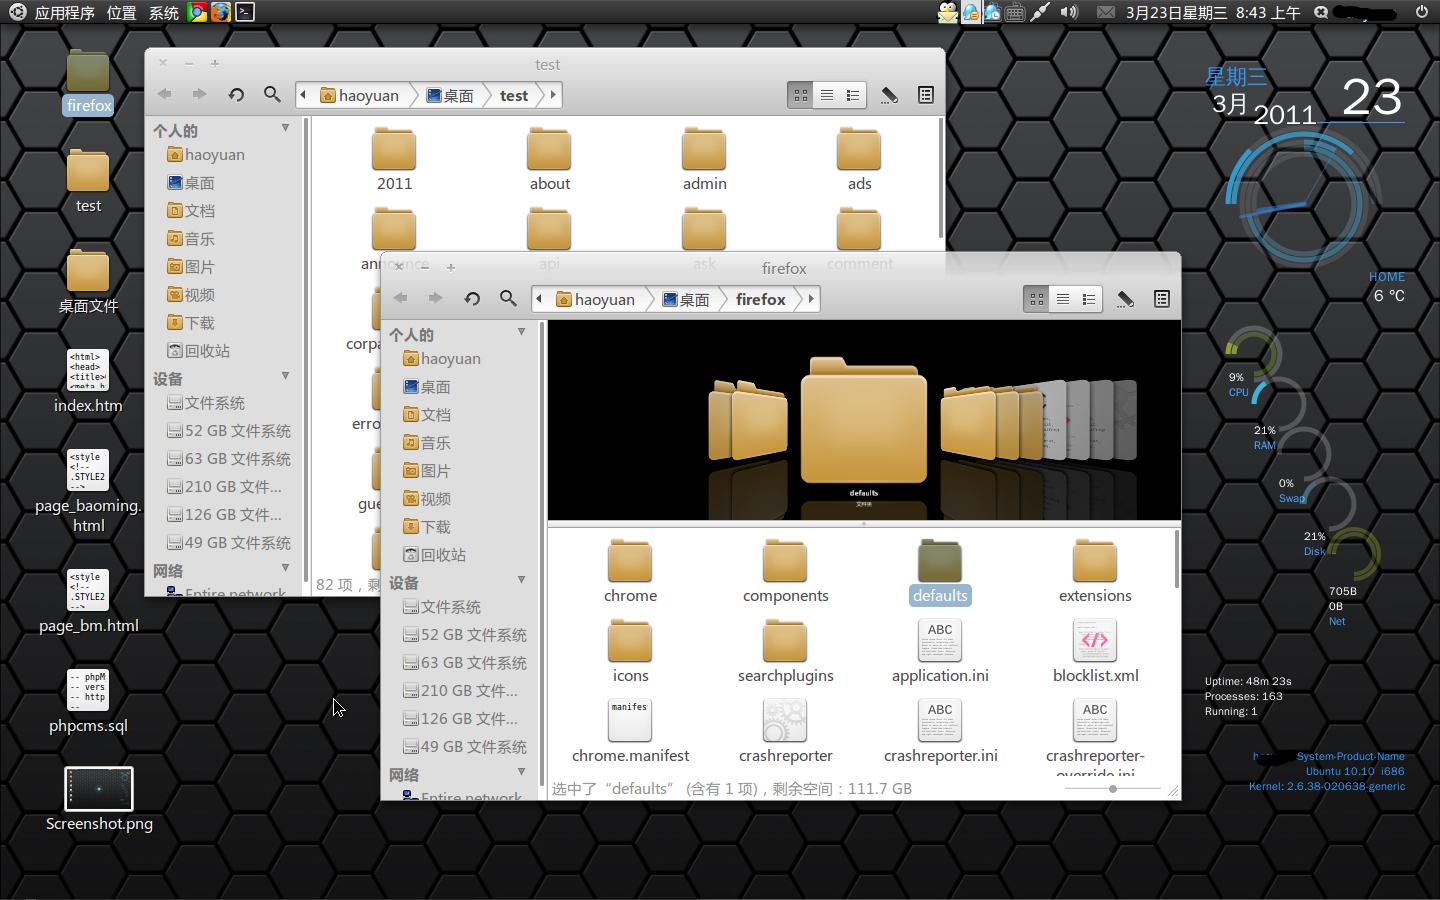Go back in the test window
Screen dimensions: 1440x900
pos(165,94)
